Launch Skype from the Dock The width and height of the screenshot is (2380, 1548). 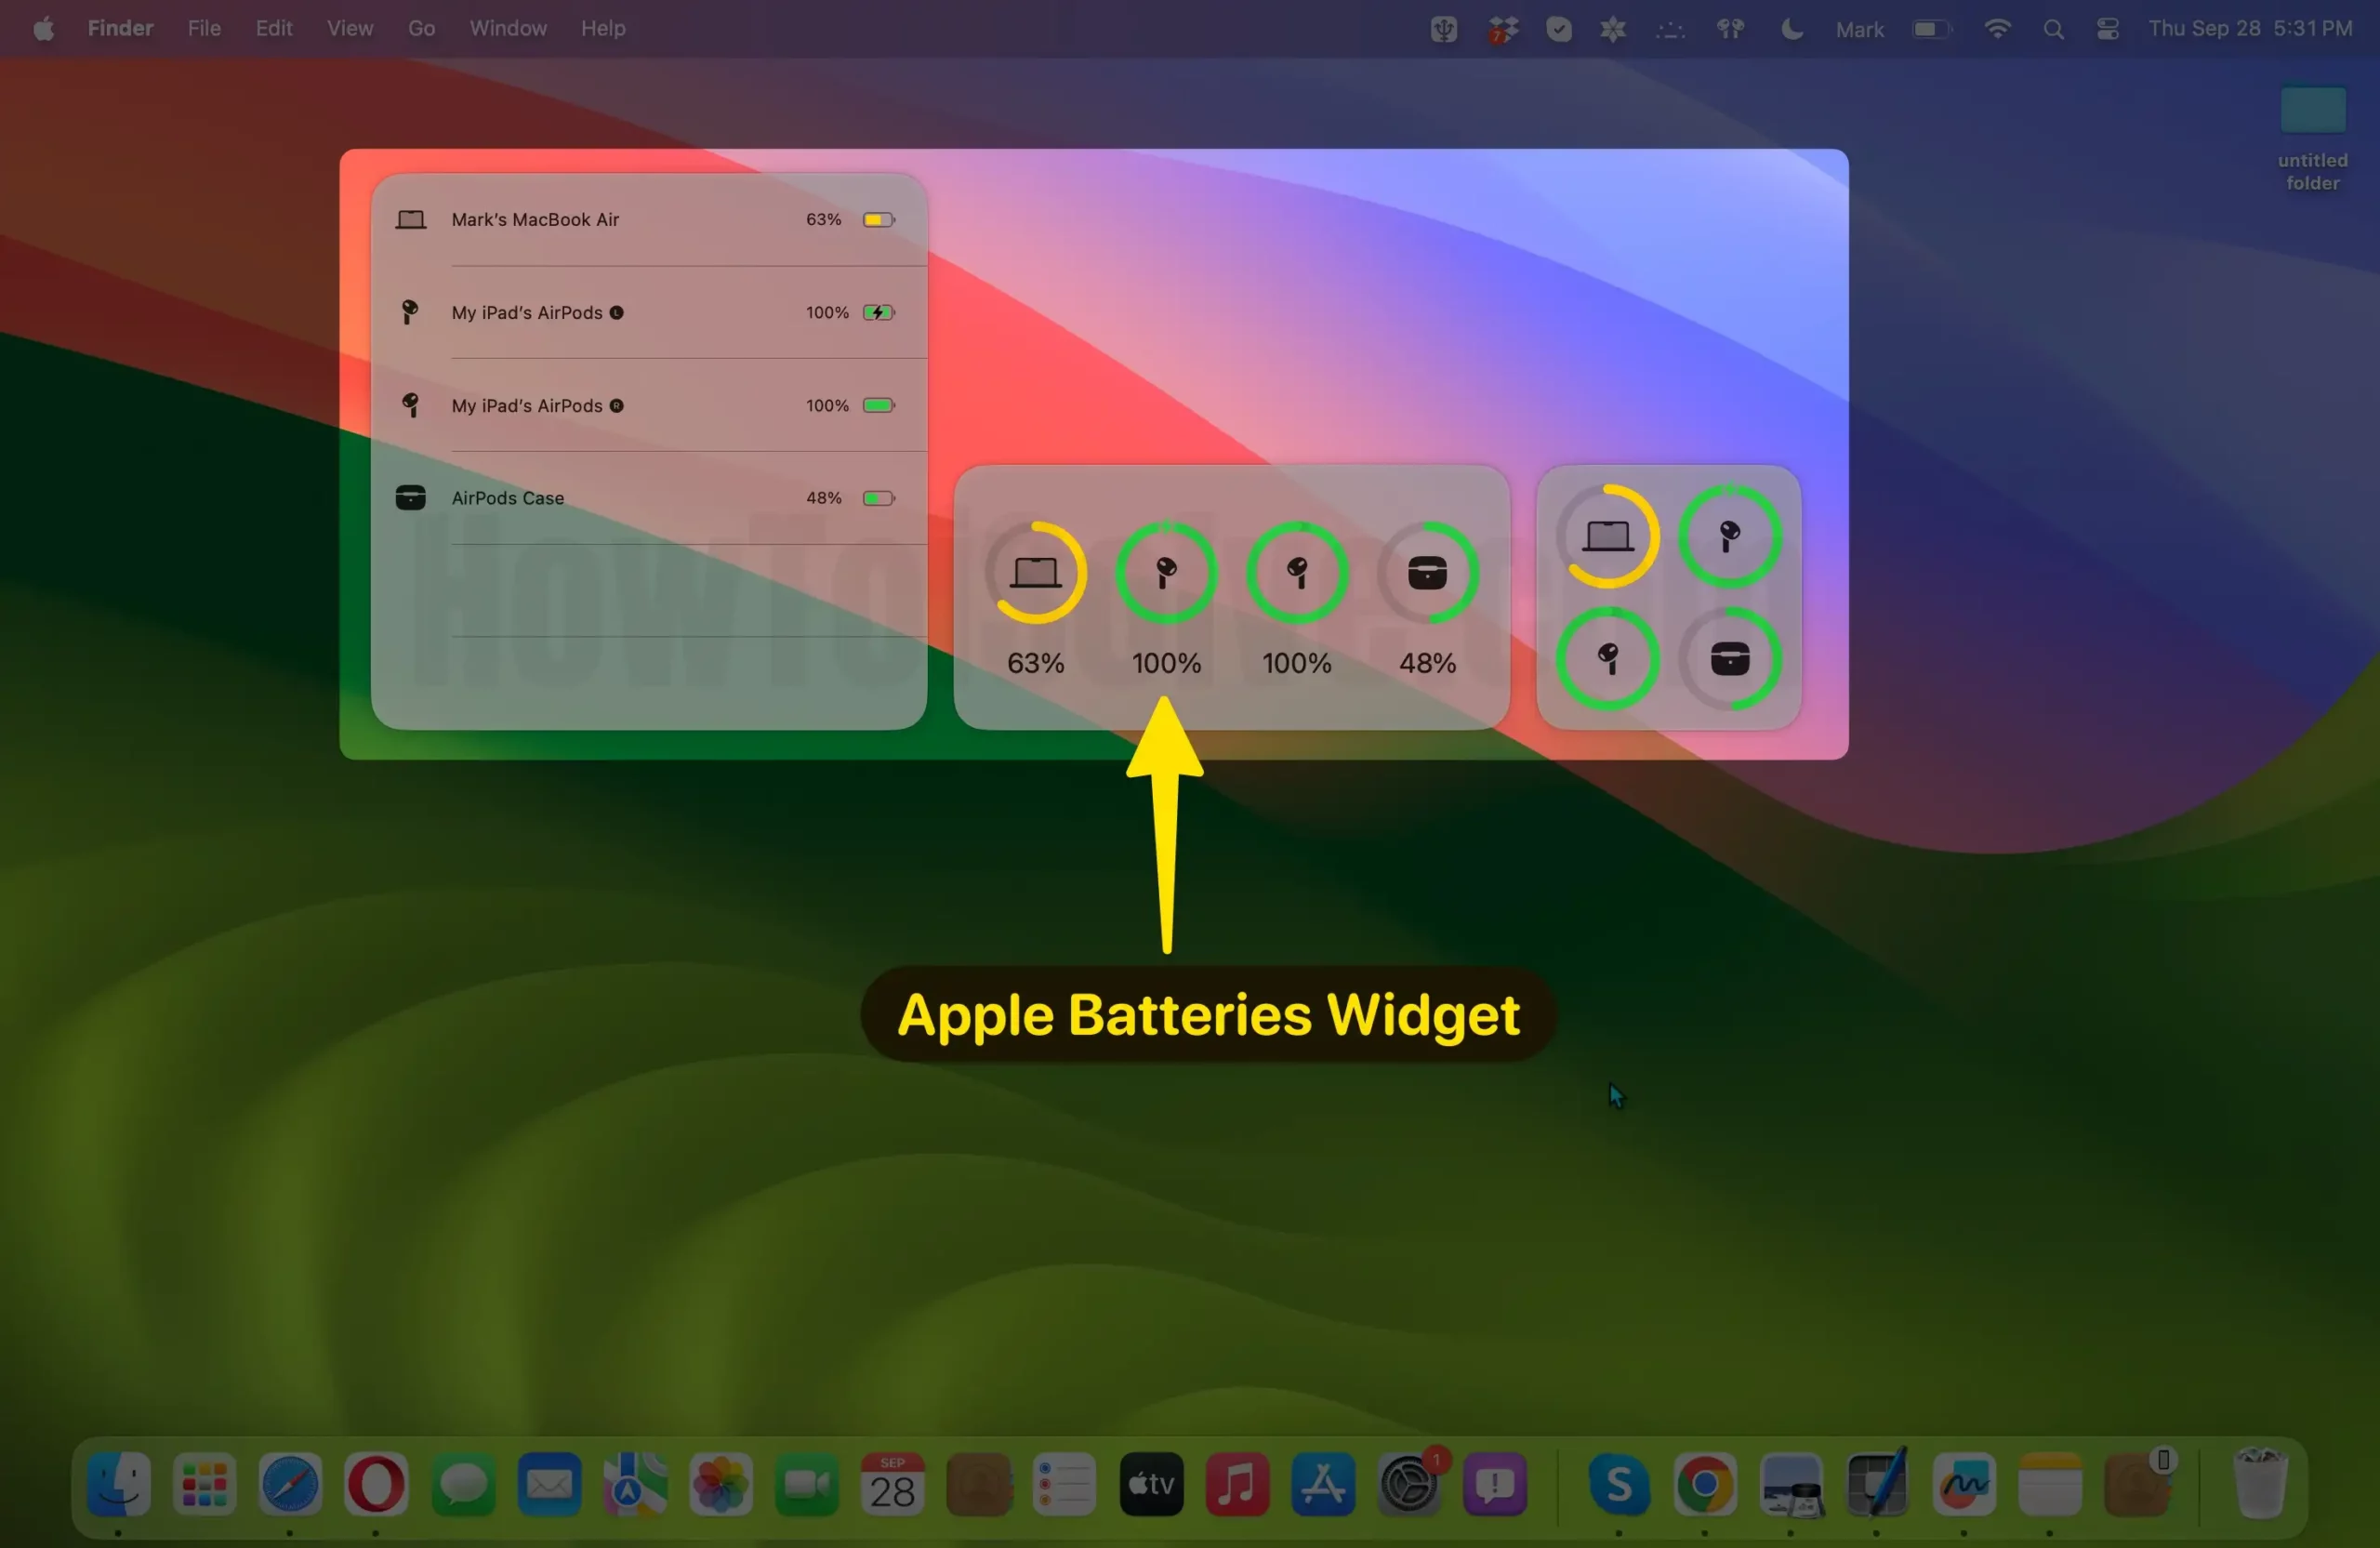(x=1619, y=1484)
